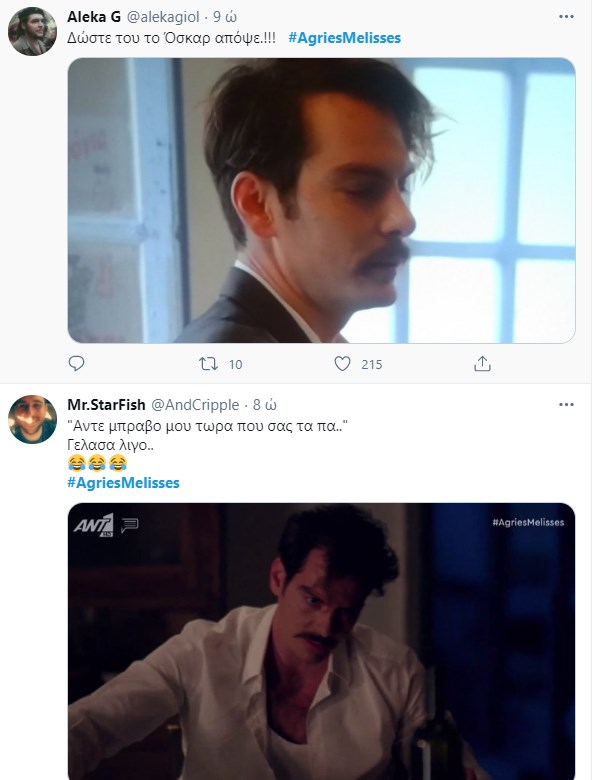Retweet Aleka G's tweet
This screenshot has width=601, height=780.
point(209,364)
